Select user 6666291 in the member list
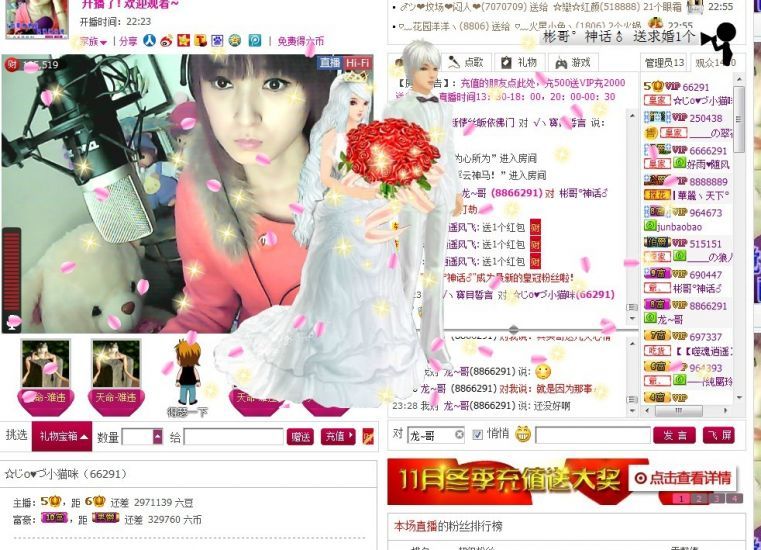761x550 pixels. pyautogui.click(x=708, y=150)
